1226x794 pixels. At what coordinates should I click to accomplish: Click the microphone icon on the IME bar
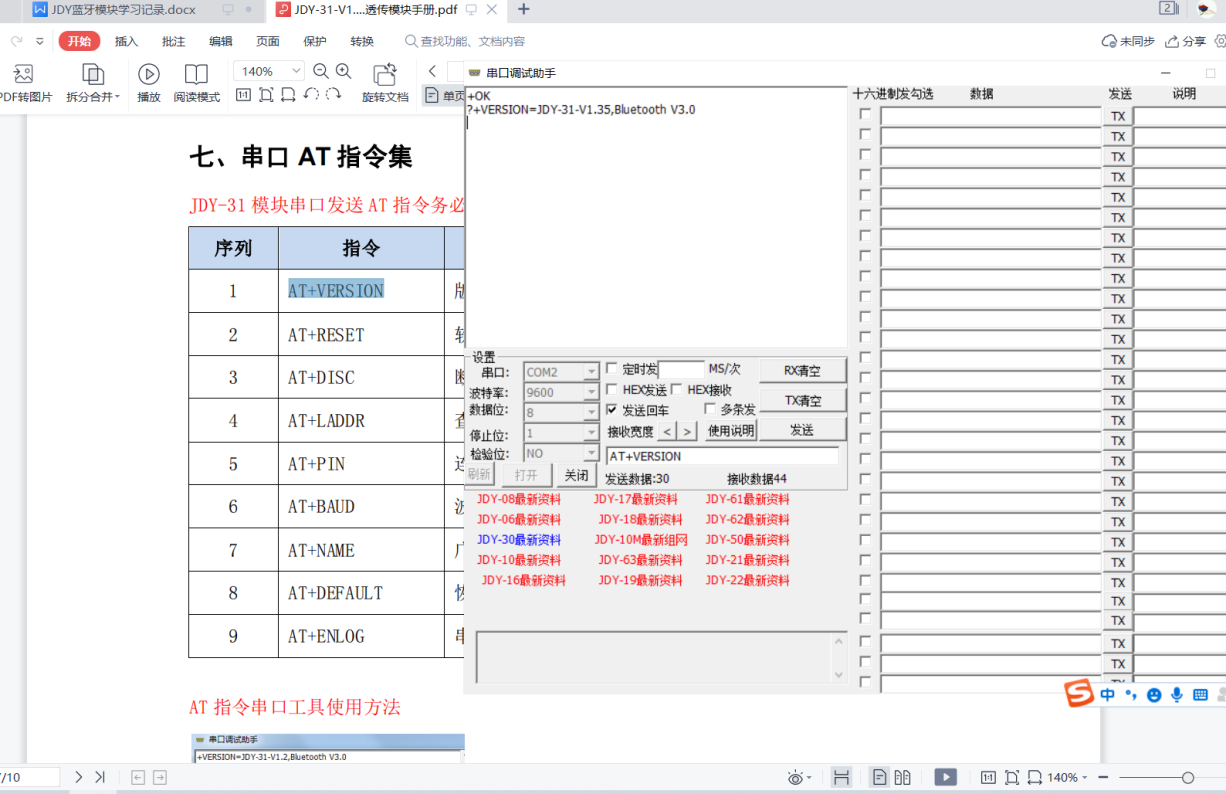(1177, 694)
